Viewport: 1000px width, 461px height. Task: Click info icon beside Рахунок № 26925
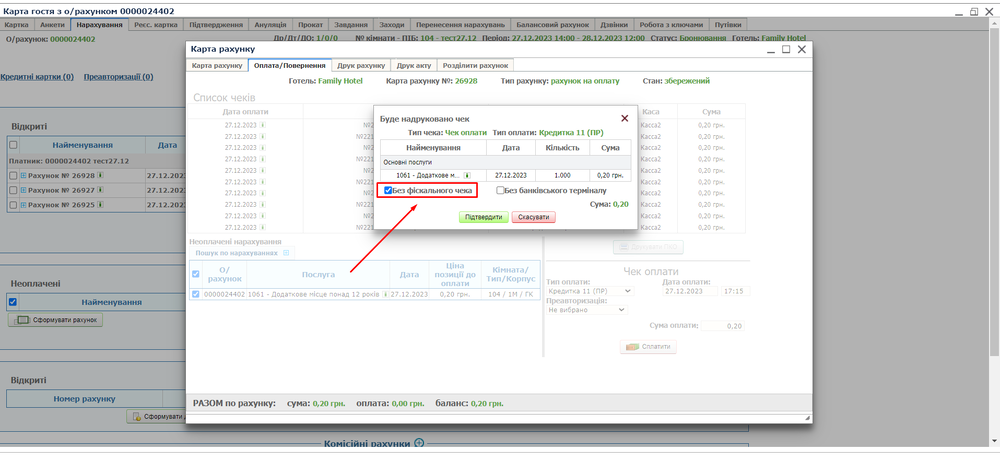[x=101, y=205]
